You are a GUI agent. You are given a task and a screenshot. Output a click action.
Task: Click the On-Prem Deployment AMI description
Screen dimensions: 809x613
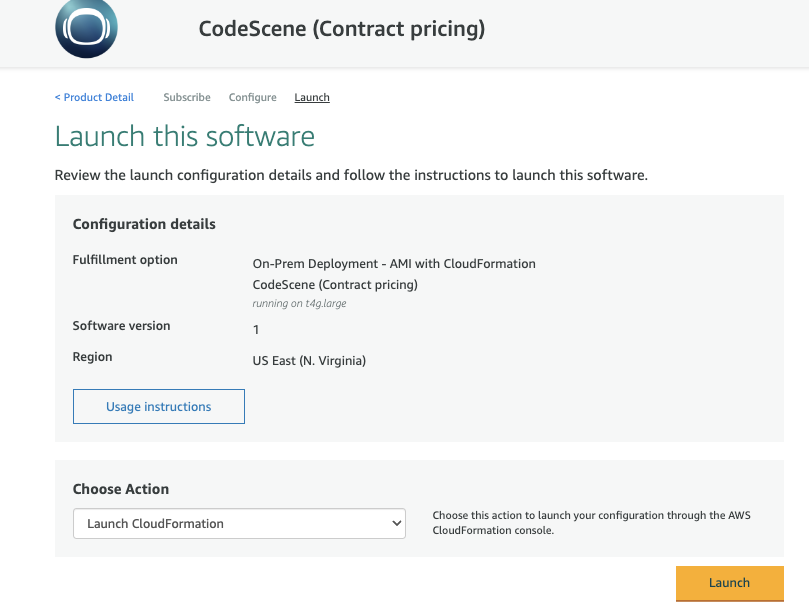394,263
